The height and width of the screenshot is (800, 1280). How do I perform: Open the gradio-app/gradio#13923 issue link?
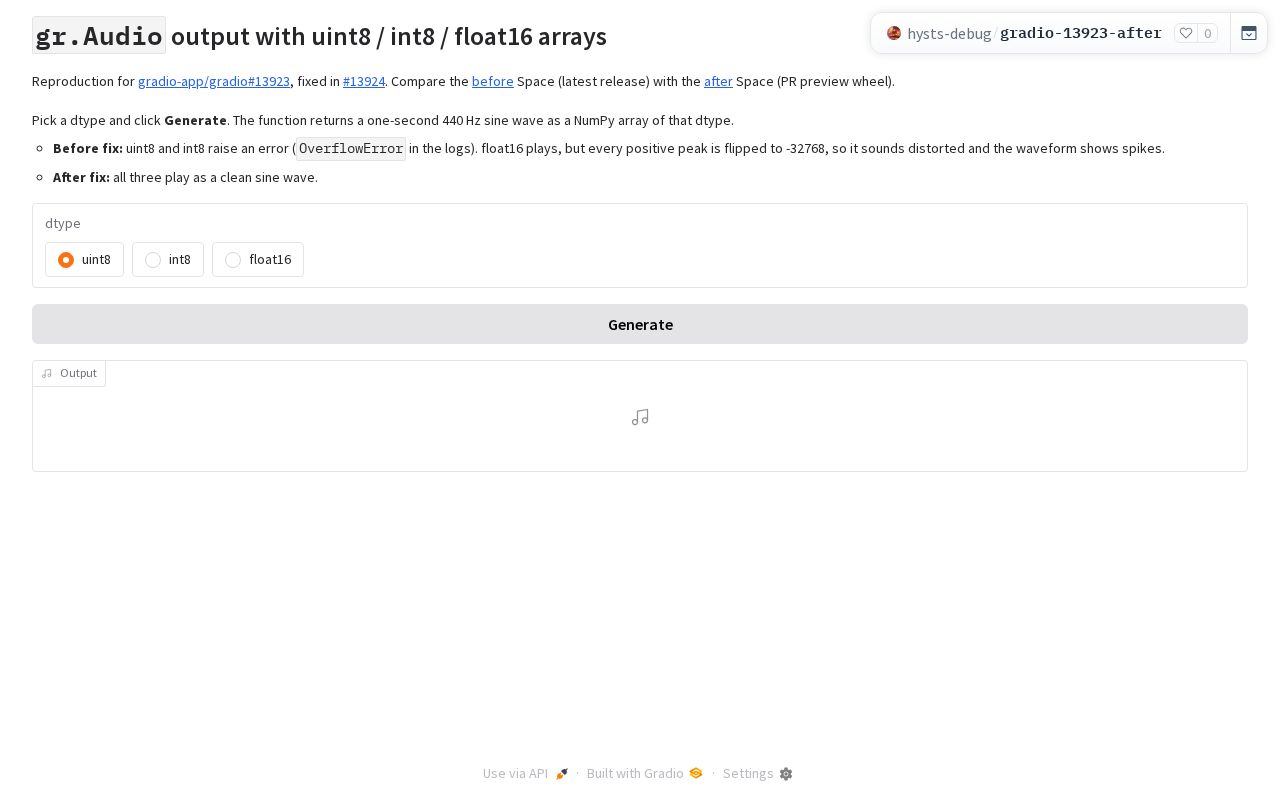[214, 82]
